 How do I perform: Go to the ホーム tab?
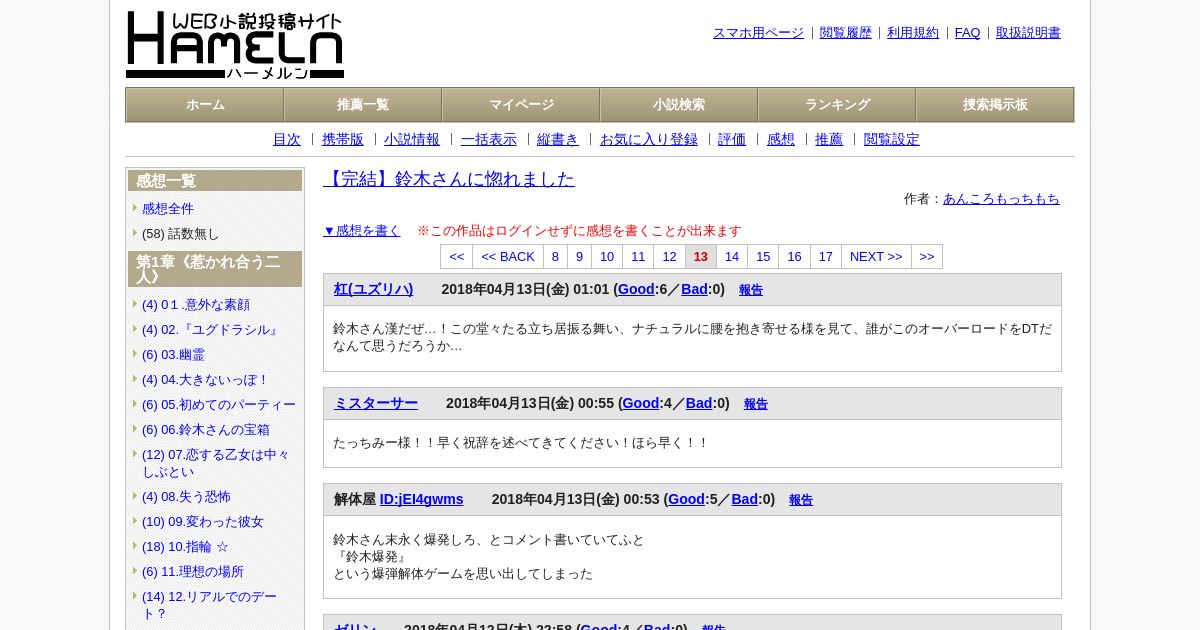click(205, 105)
